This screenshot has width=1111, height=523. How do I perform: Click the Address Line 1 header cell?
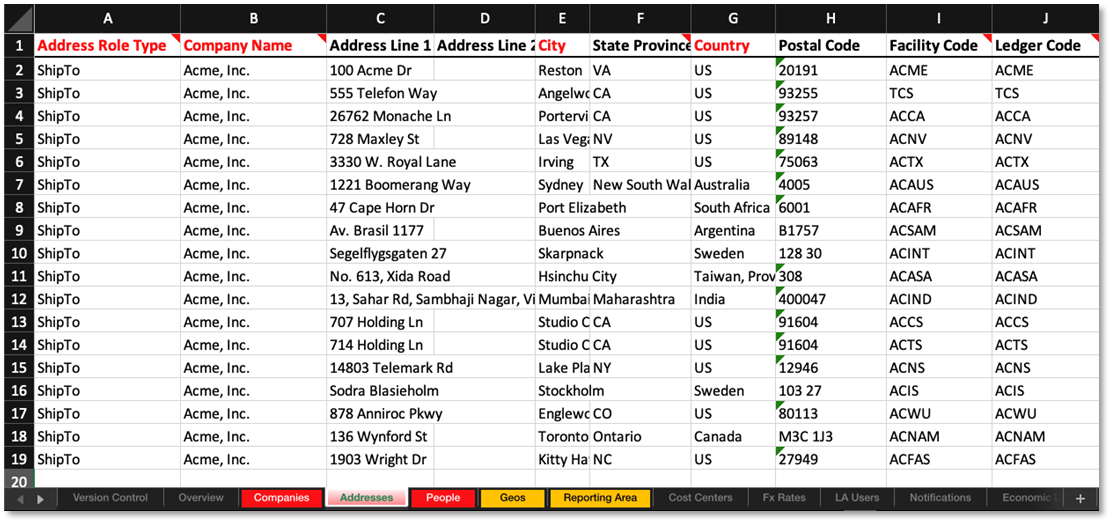coord(380,45)
